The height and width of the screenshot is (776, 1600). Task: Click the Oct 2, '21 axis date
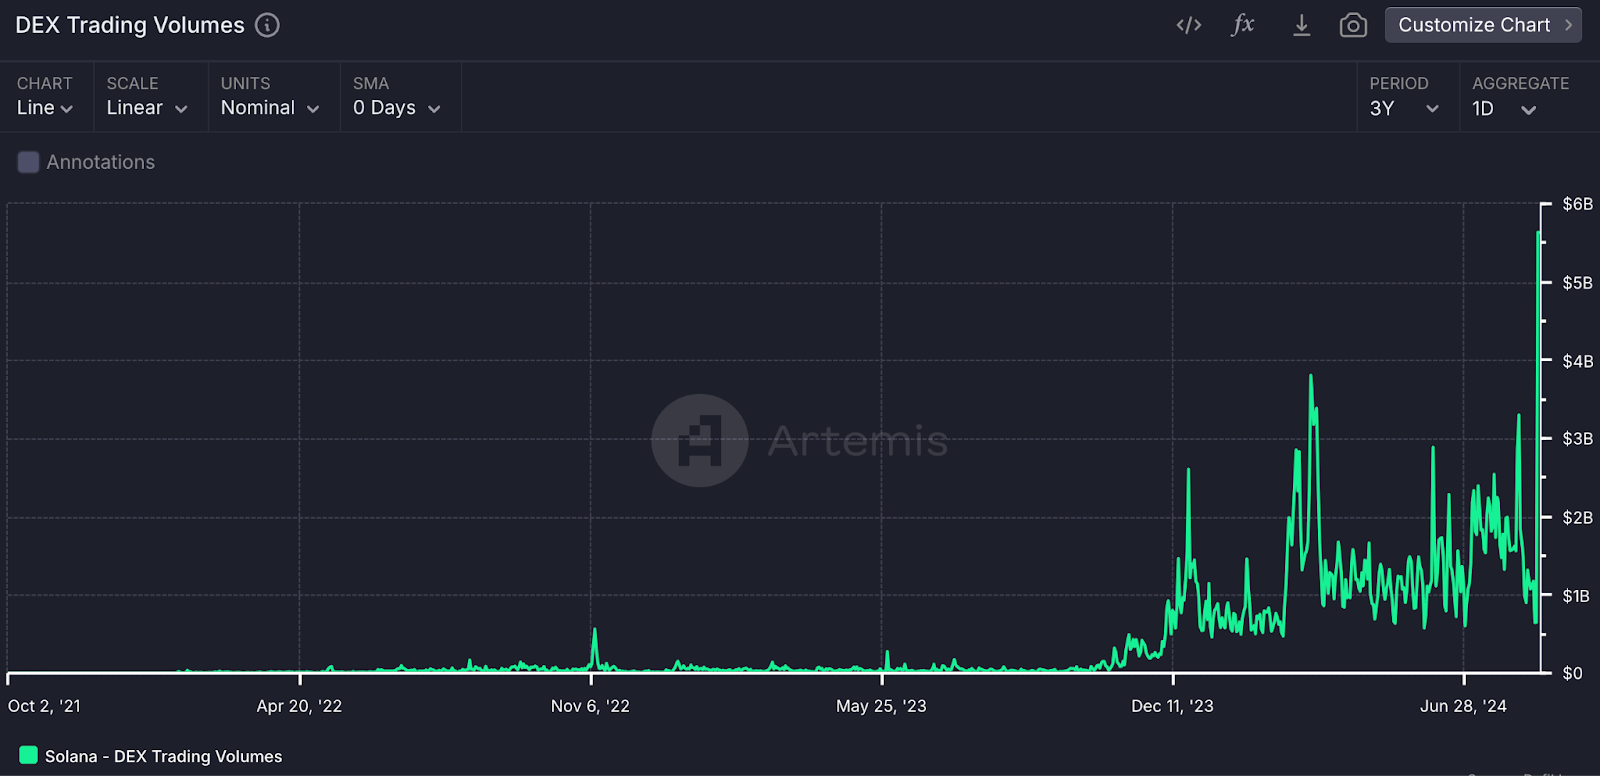[x=44, y=706]
